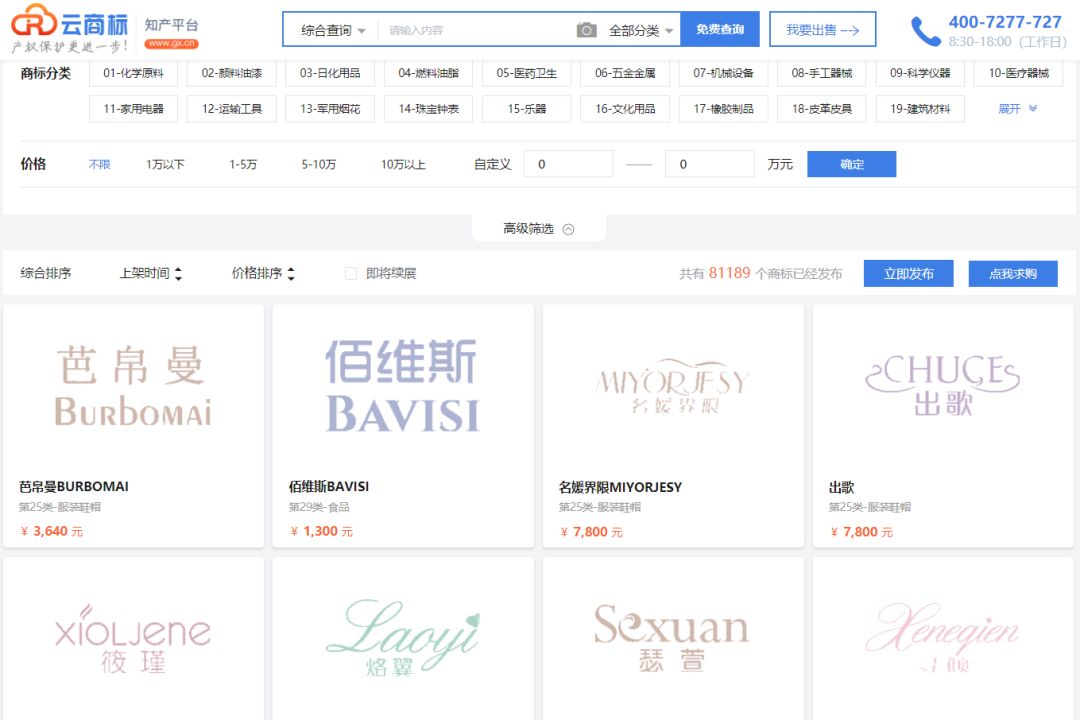Select category 08-手工器械
1080x720 pixels.
(822, 73)
